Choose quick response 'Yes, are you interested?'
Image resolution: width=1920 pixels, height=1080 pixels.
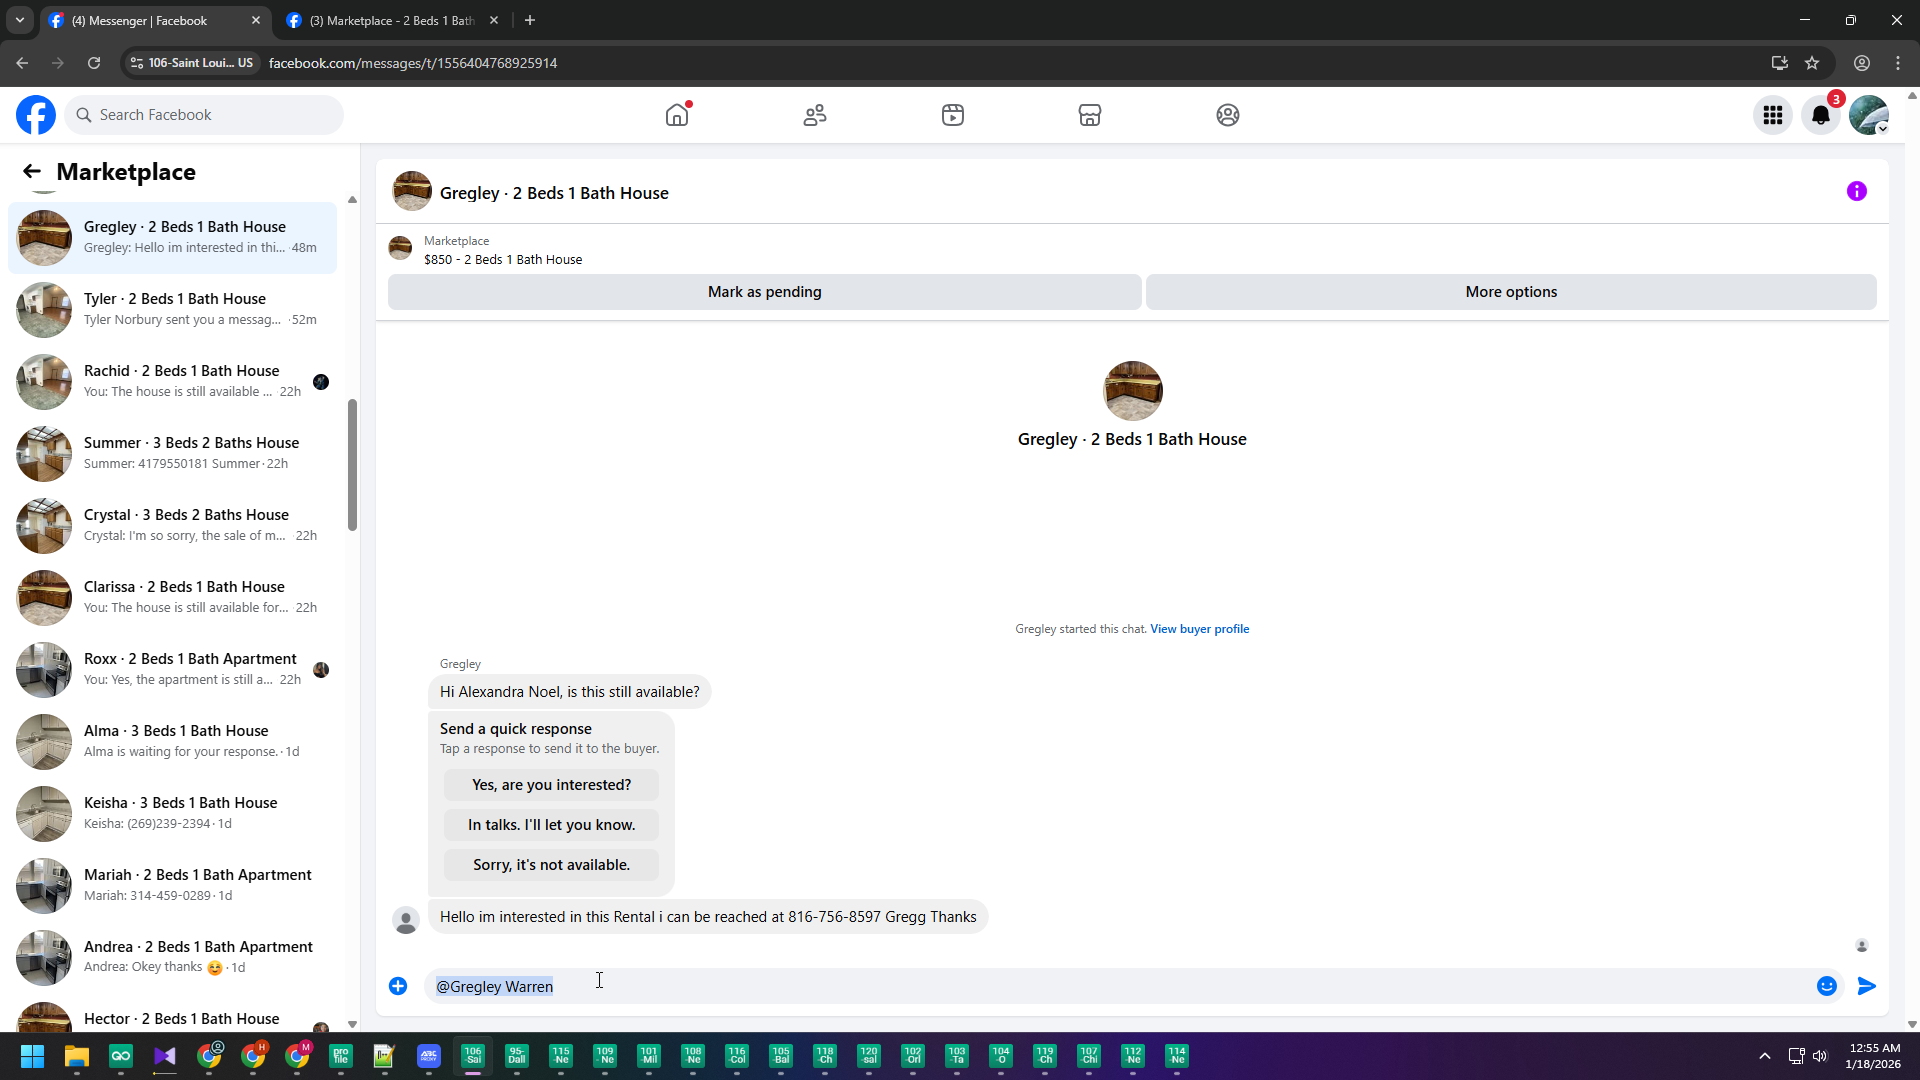(x=551, y=785)
